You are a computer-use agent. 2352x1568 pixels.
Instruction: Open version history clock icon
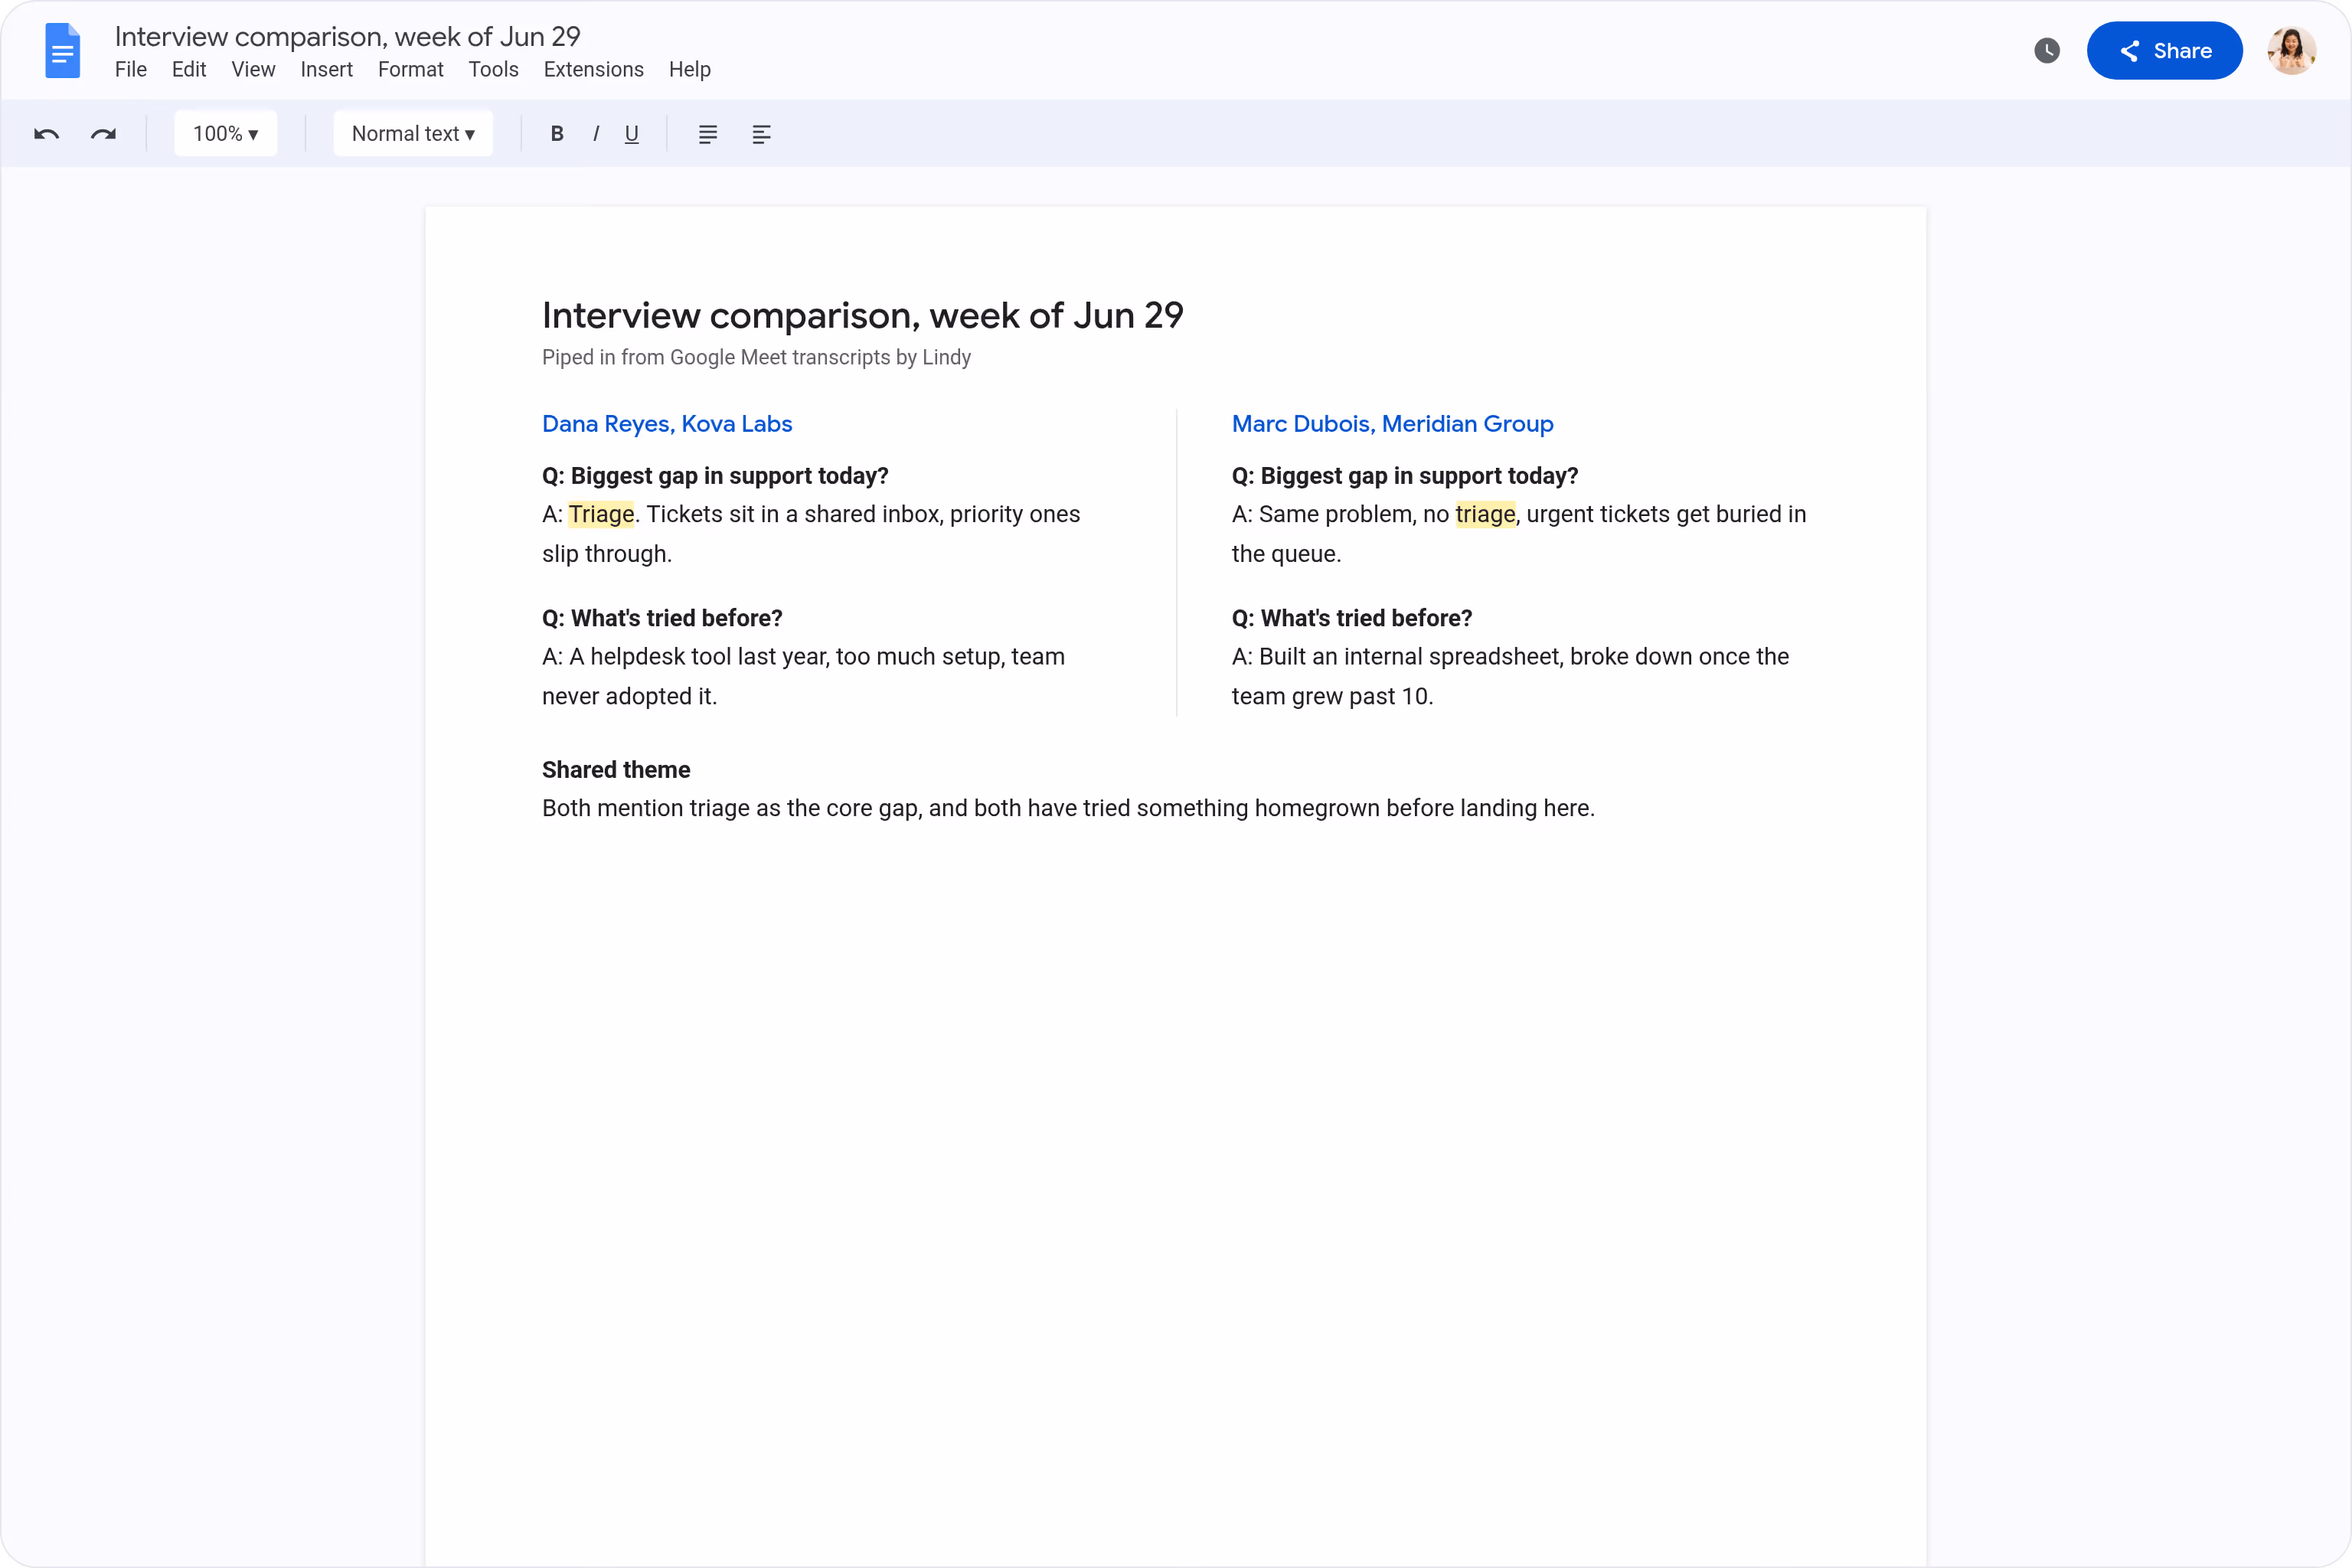click(x=2047, y=50)
